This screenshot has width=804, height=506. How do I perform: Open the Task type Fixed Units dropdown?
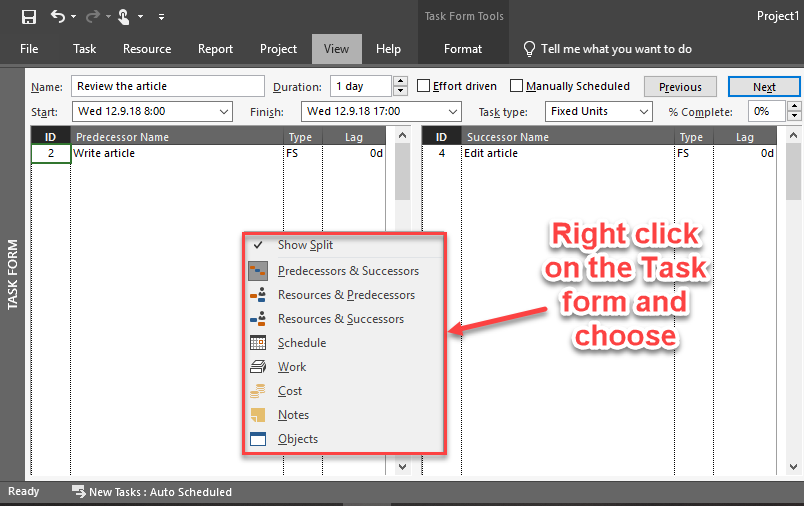[x=643, y=112]
